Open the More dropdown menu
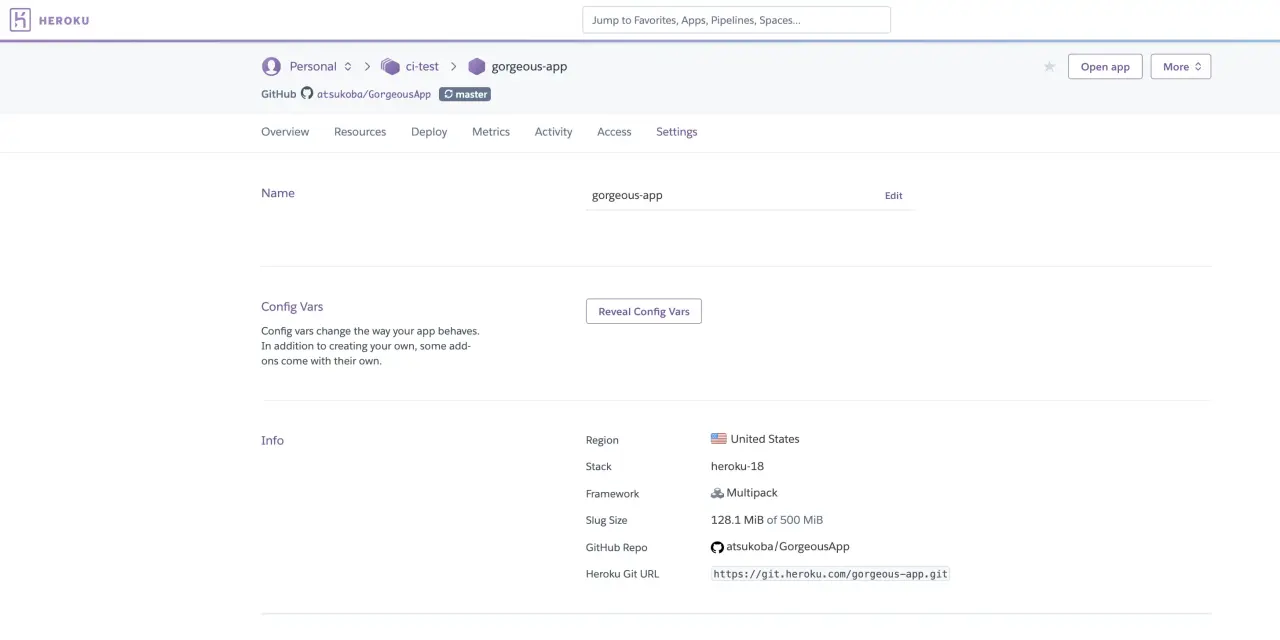 1180,67
